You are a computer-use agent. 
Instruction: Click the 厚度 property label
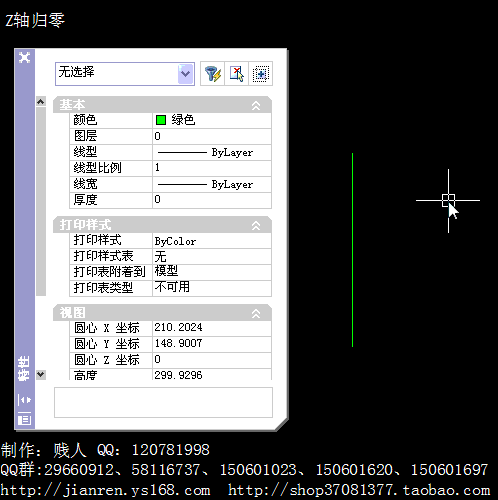click(85, 200)
